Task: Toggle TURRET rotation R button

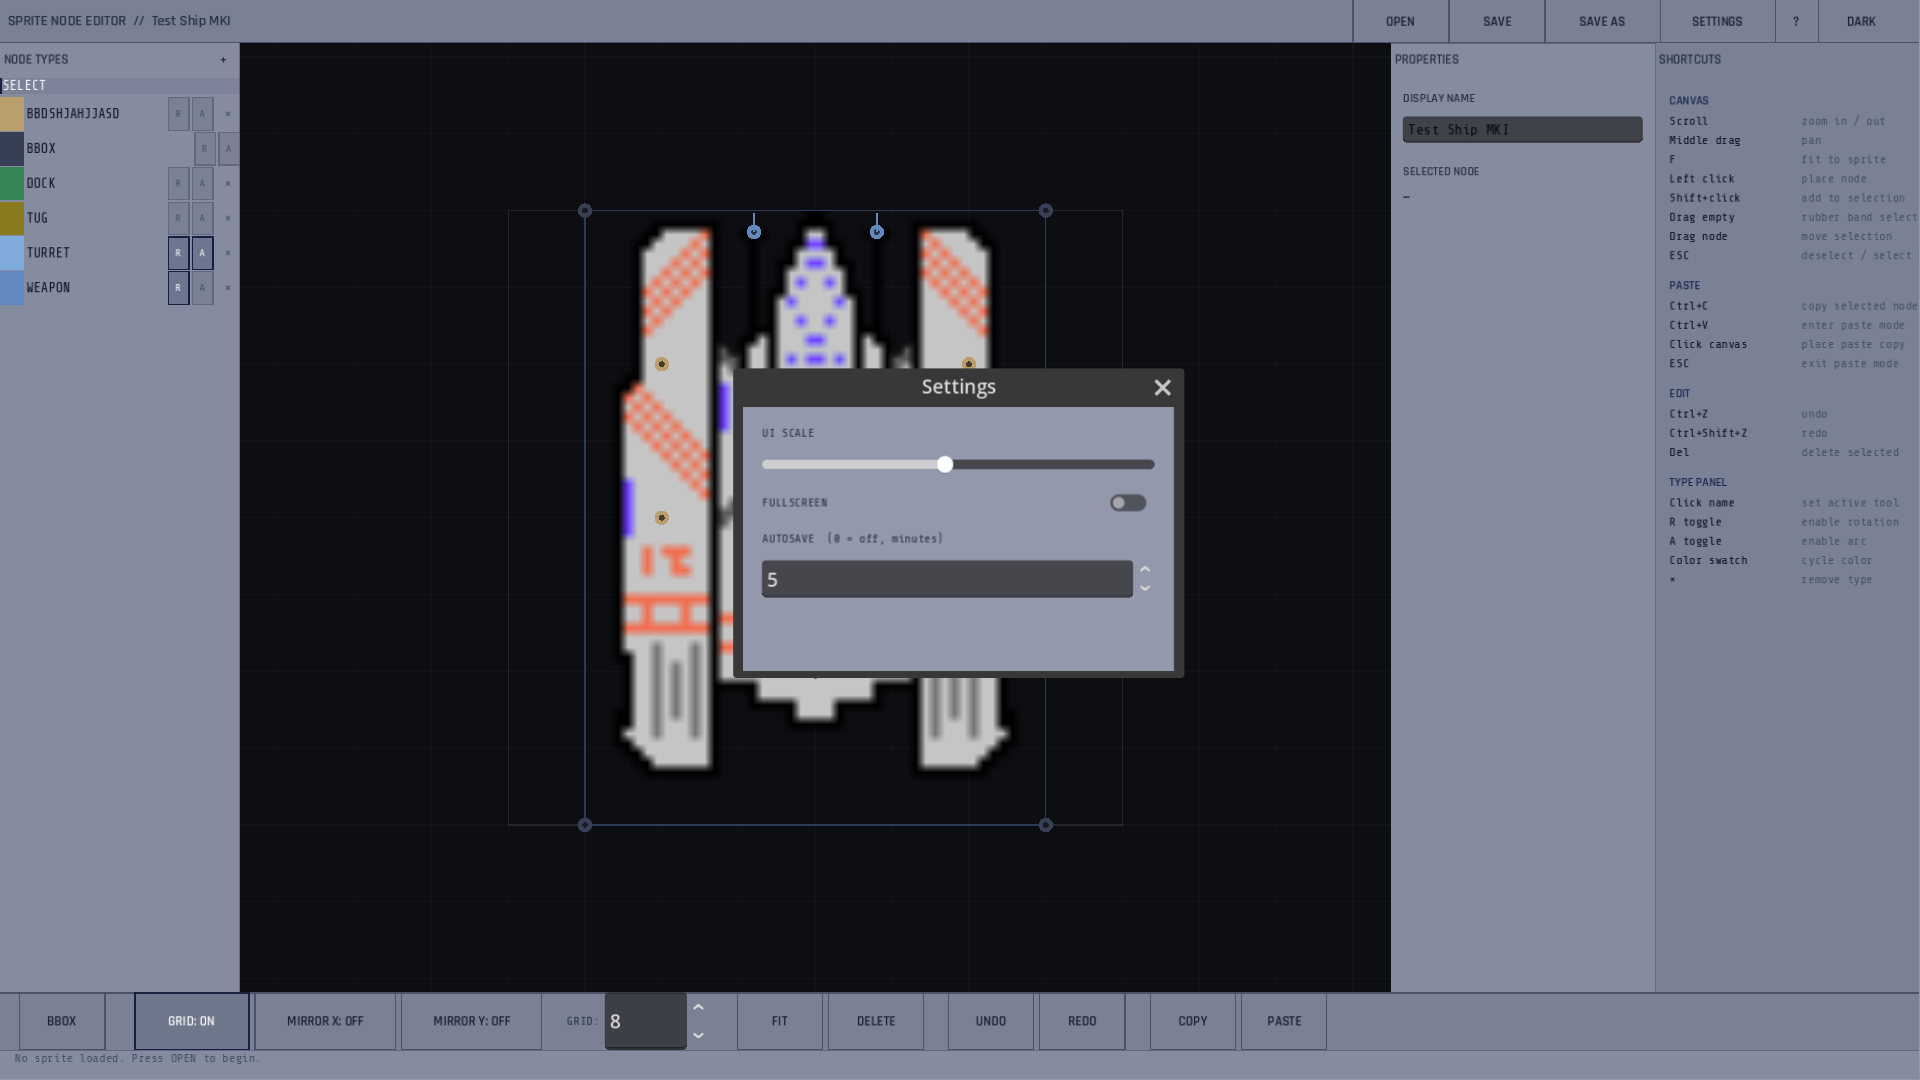Action: (x=178, y=253)
